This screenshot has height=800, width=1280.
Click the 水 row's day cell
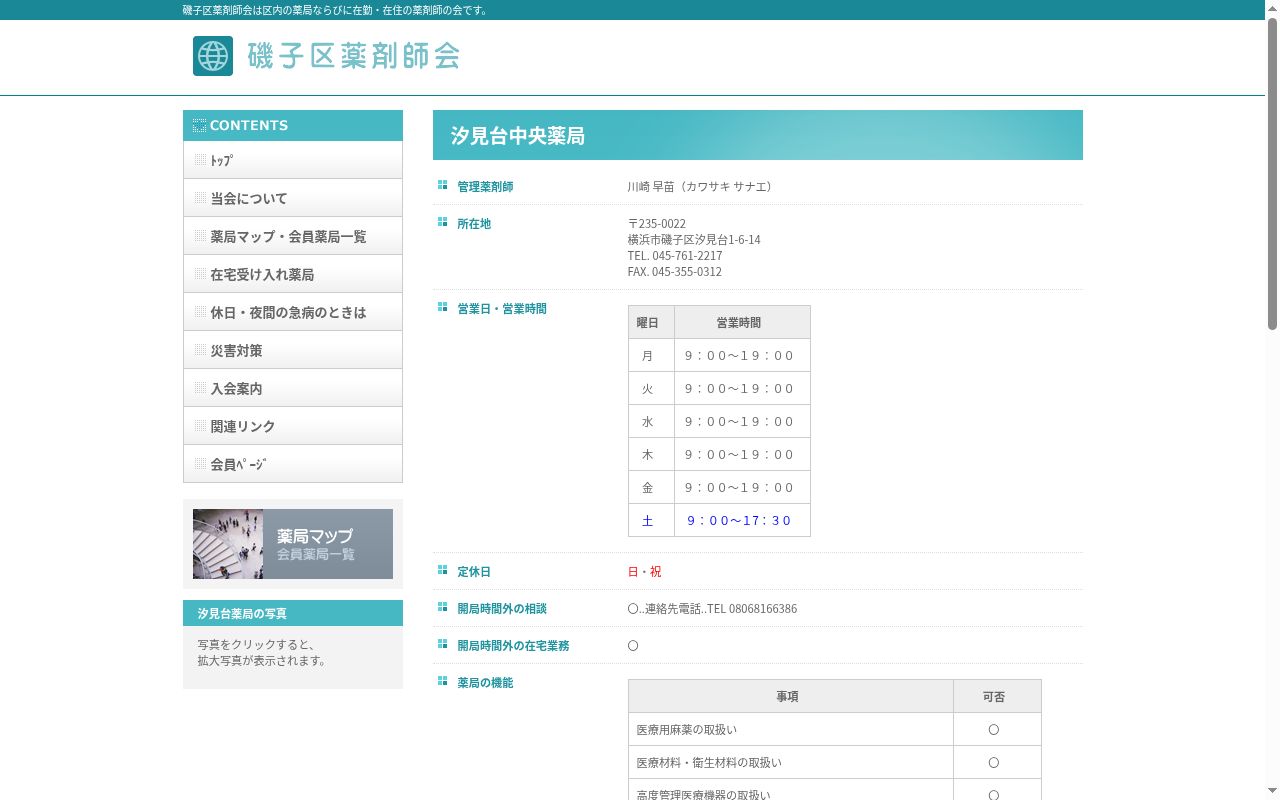pyautogui.click(x=651, y=421)
